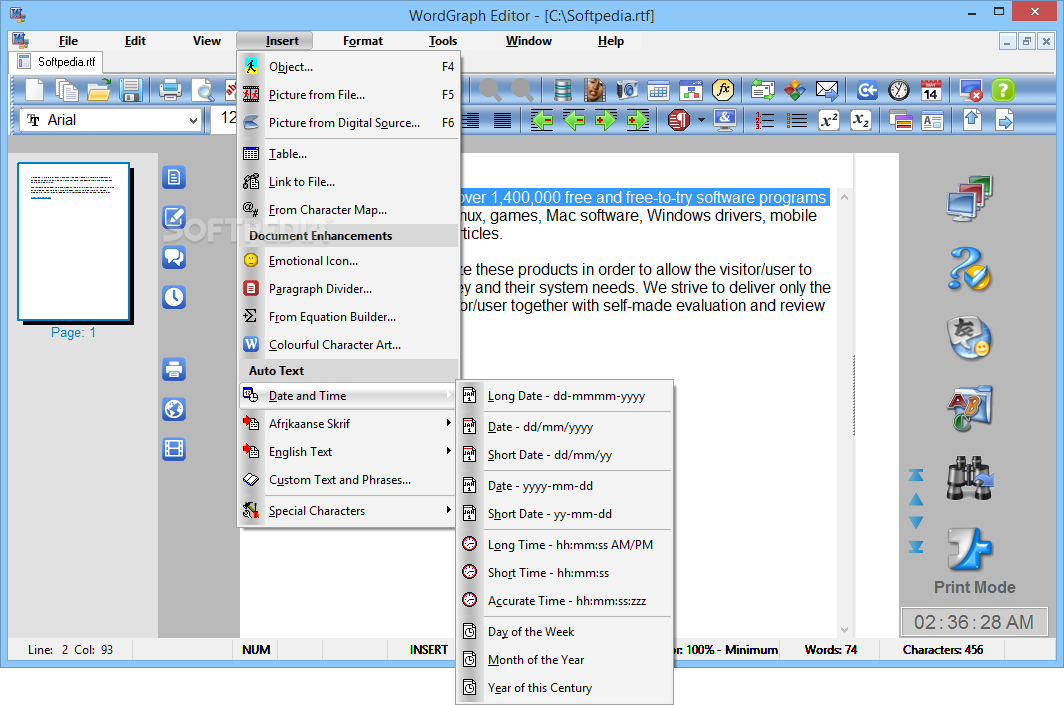The height and width of the screenshot is (705, 1064).
Task: Open print preview with the magnifier page icon
Action: [x=202, y=90]
